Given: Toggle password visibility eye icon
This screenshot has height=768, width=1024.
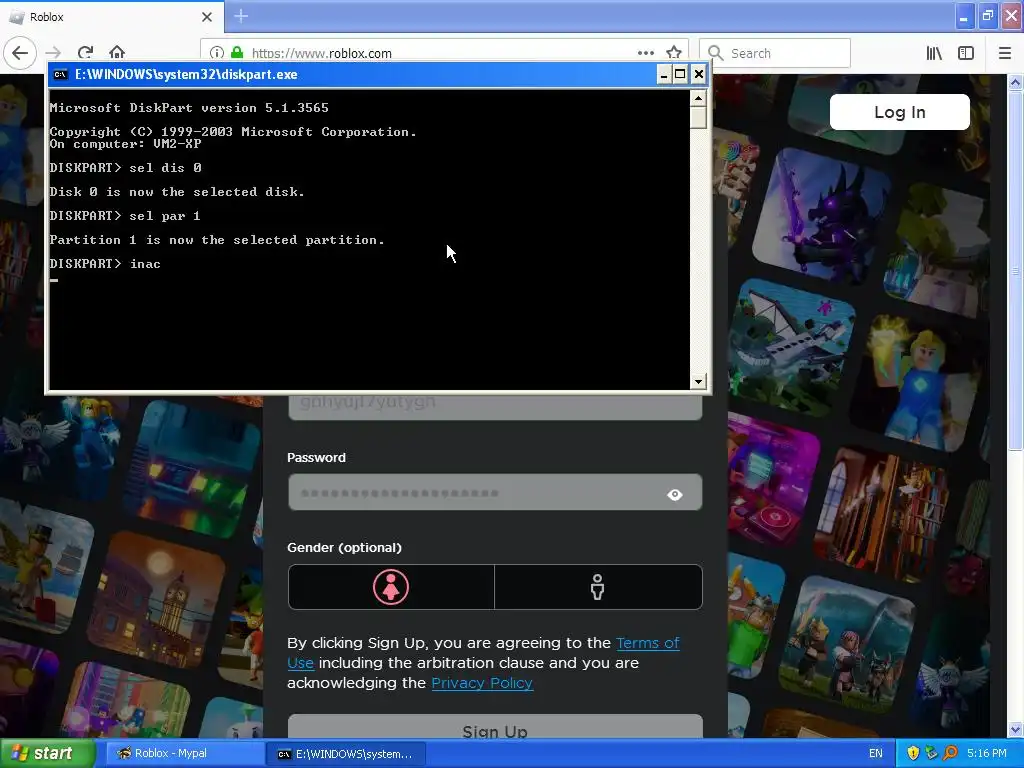Looking at the screenshot, I should click(x=675, y=494).
